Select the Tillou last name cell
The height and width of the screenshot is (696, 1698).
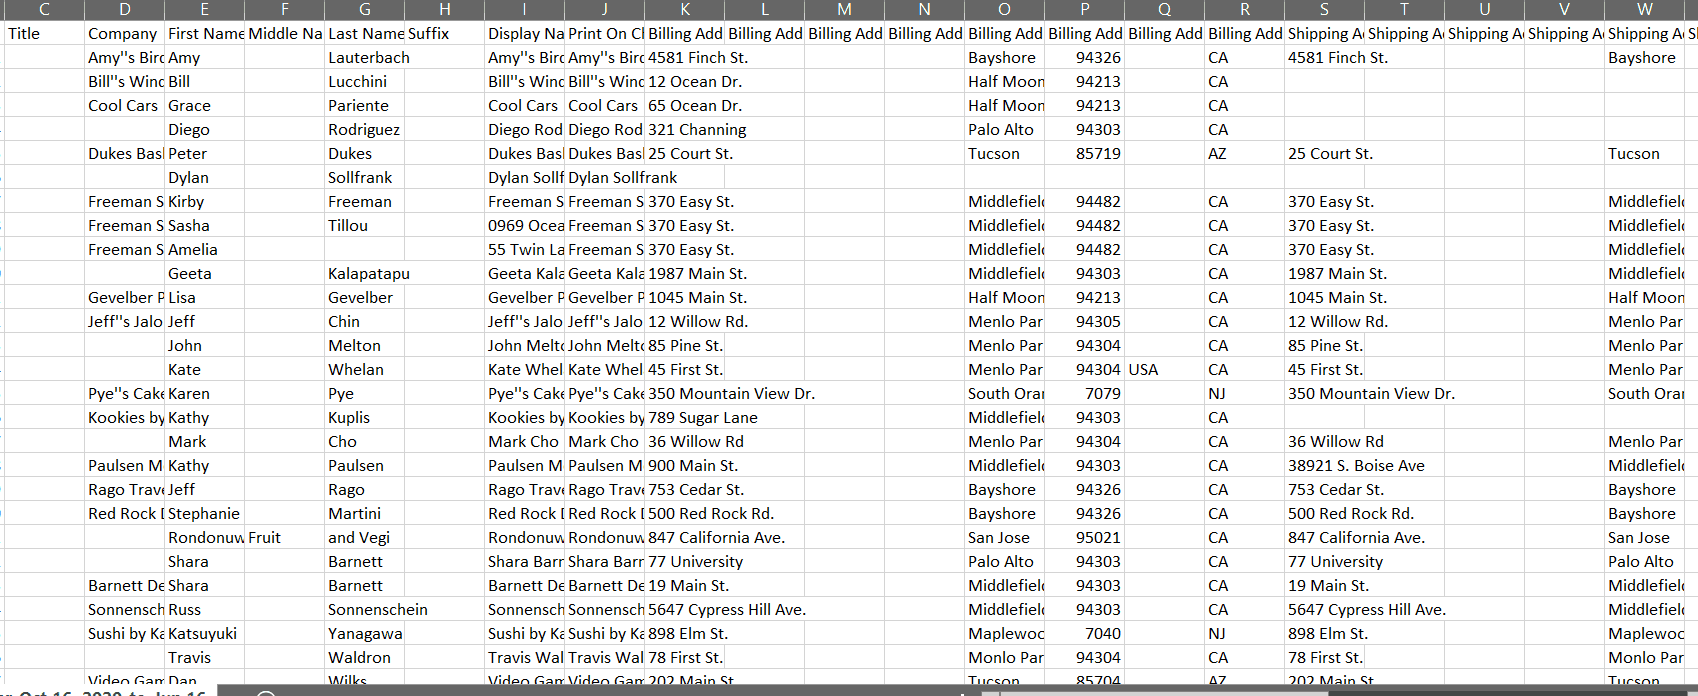click(x=365, y=225)
